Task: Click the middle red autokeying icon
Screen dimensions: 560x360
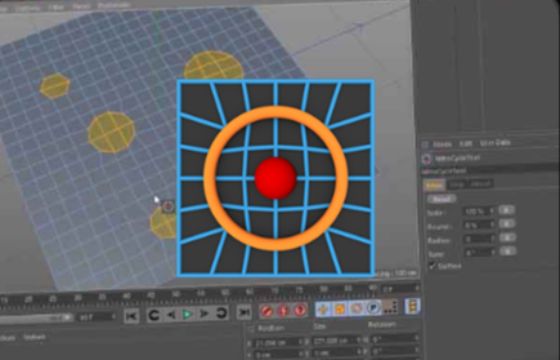Action: (283, 310)
